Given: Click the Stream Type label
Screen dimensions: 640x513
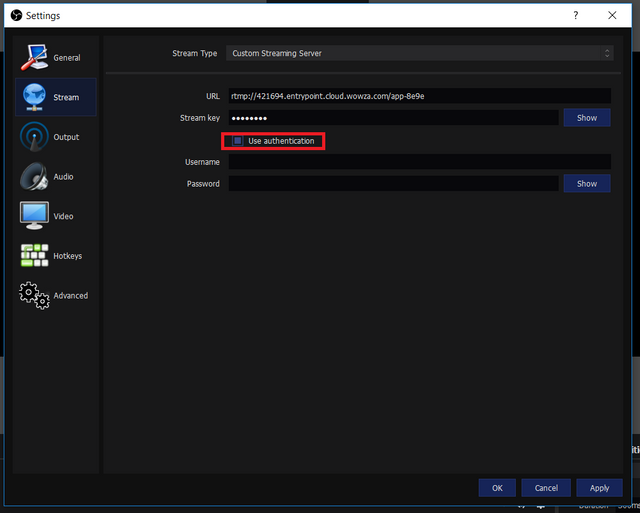Looking at the screenshot, I should [x=194, y=53].
